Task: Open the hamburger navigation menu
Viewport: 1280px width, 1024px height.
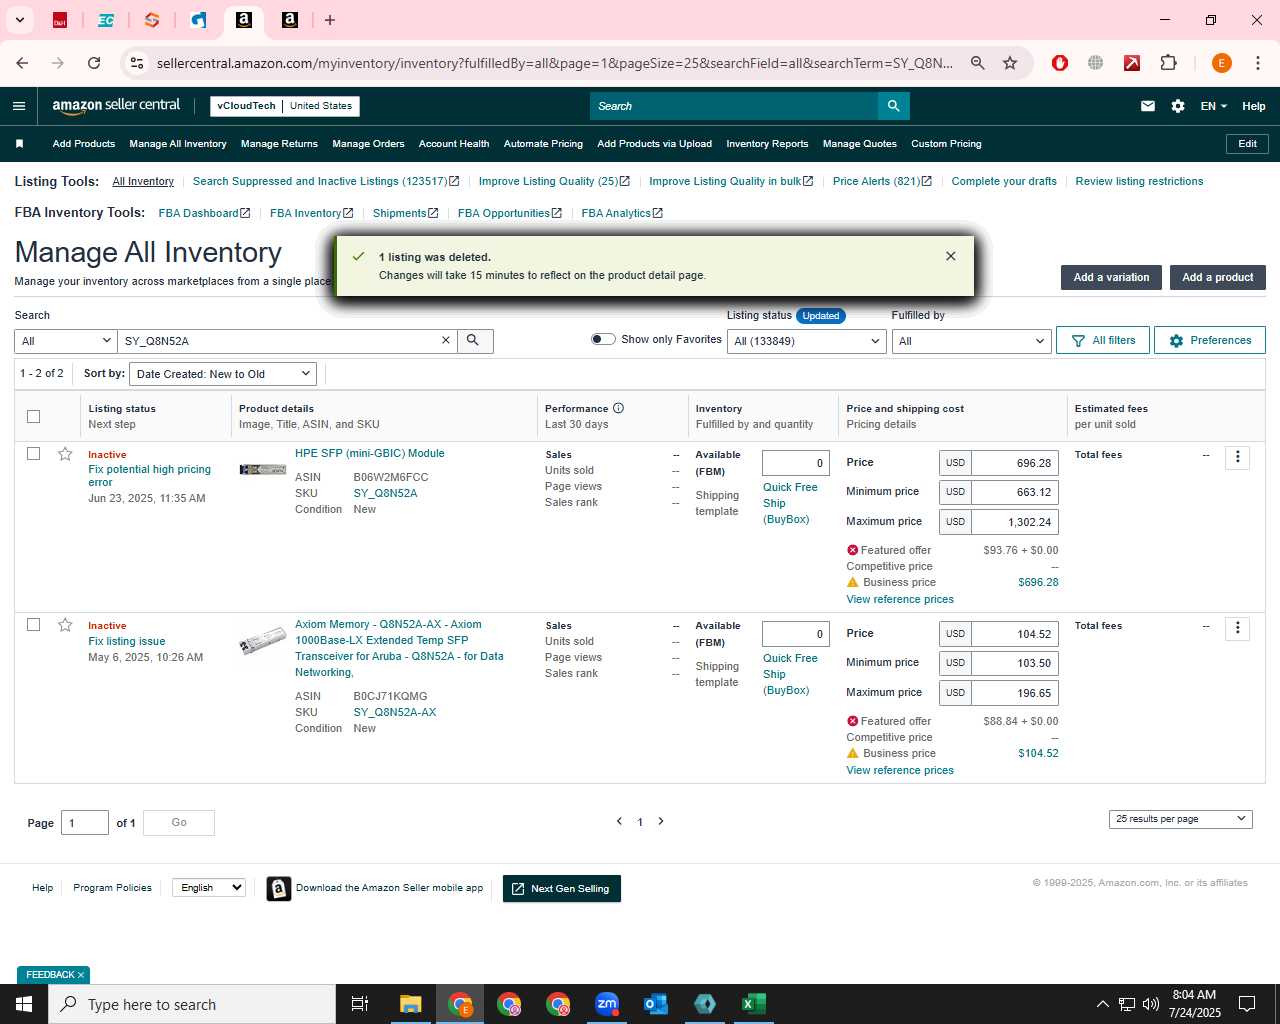Action: point(19,106)
